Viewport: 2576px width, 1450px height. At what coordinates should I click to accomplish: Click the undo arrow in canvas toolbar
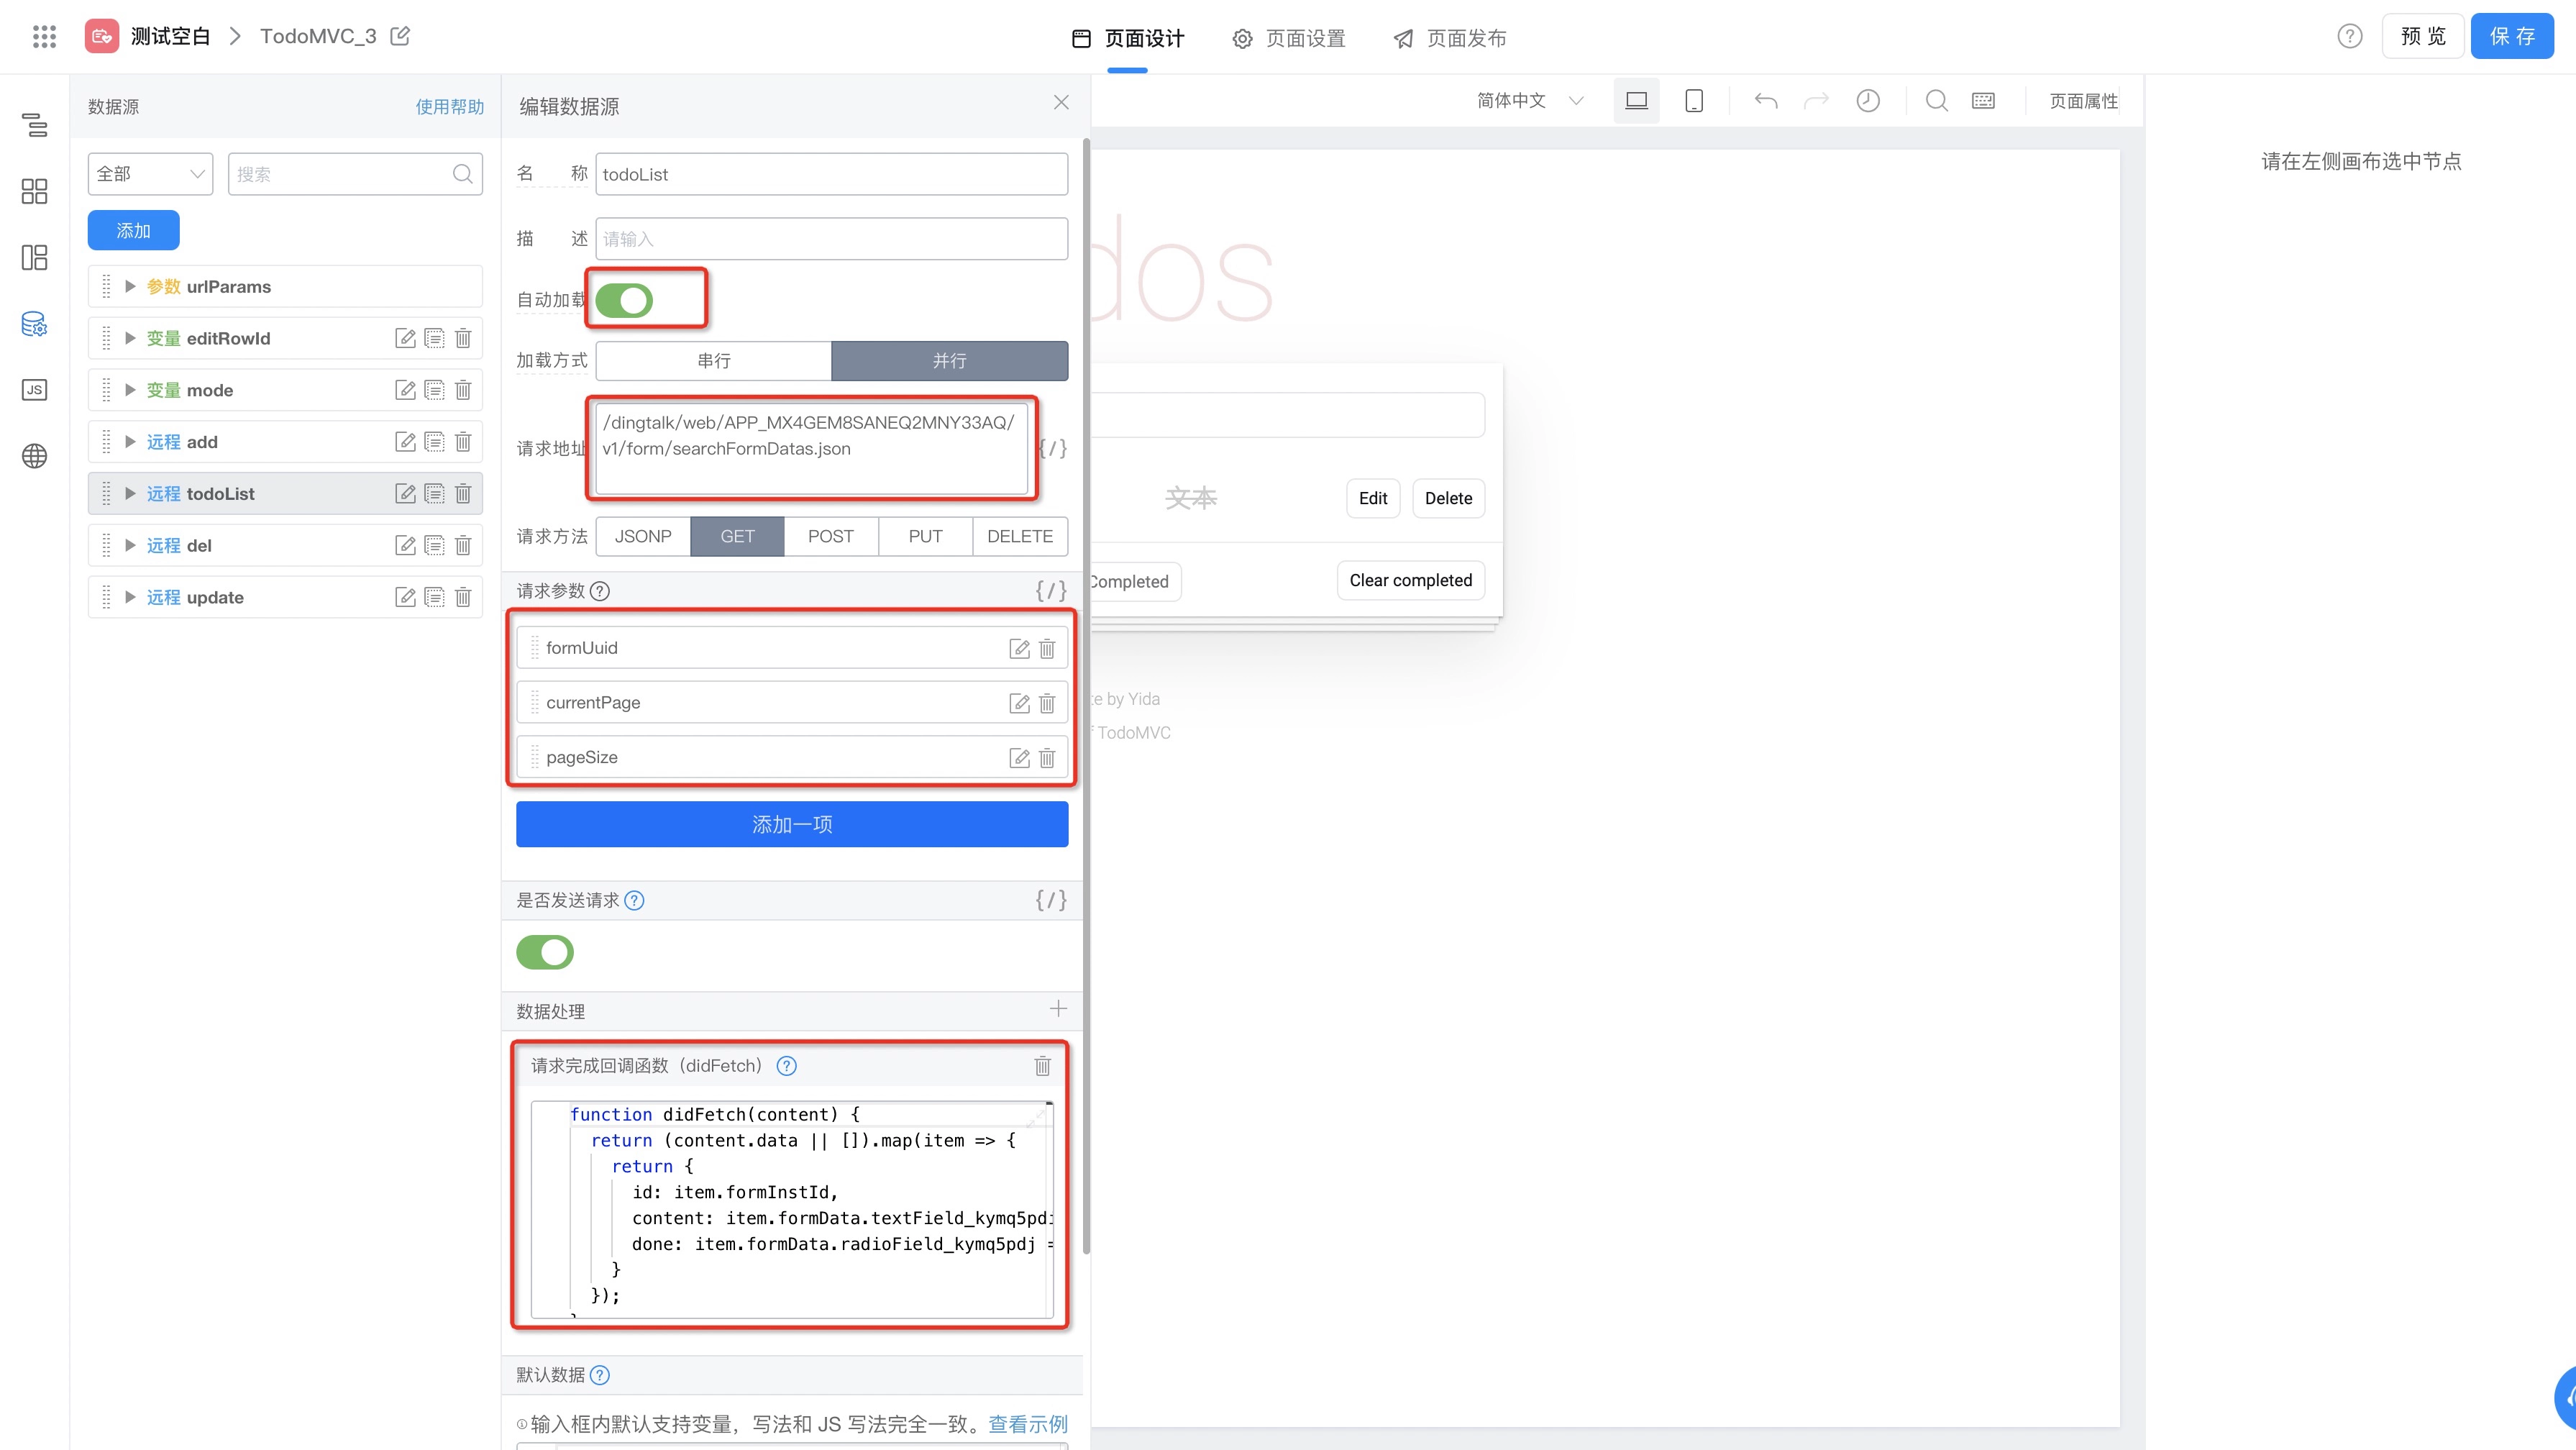(1766, 101)
